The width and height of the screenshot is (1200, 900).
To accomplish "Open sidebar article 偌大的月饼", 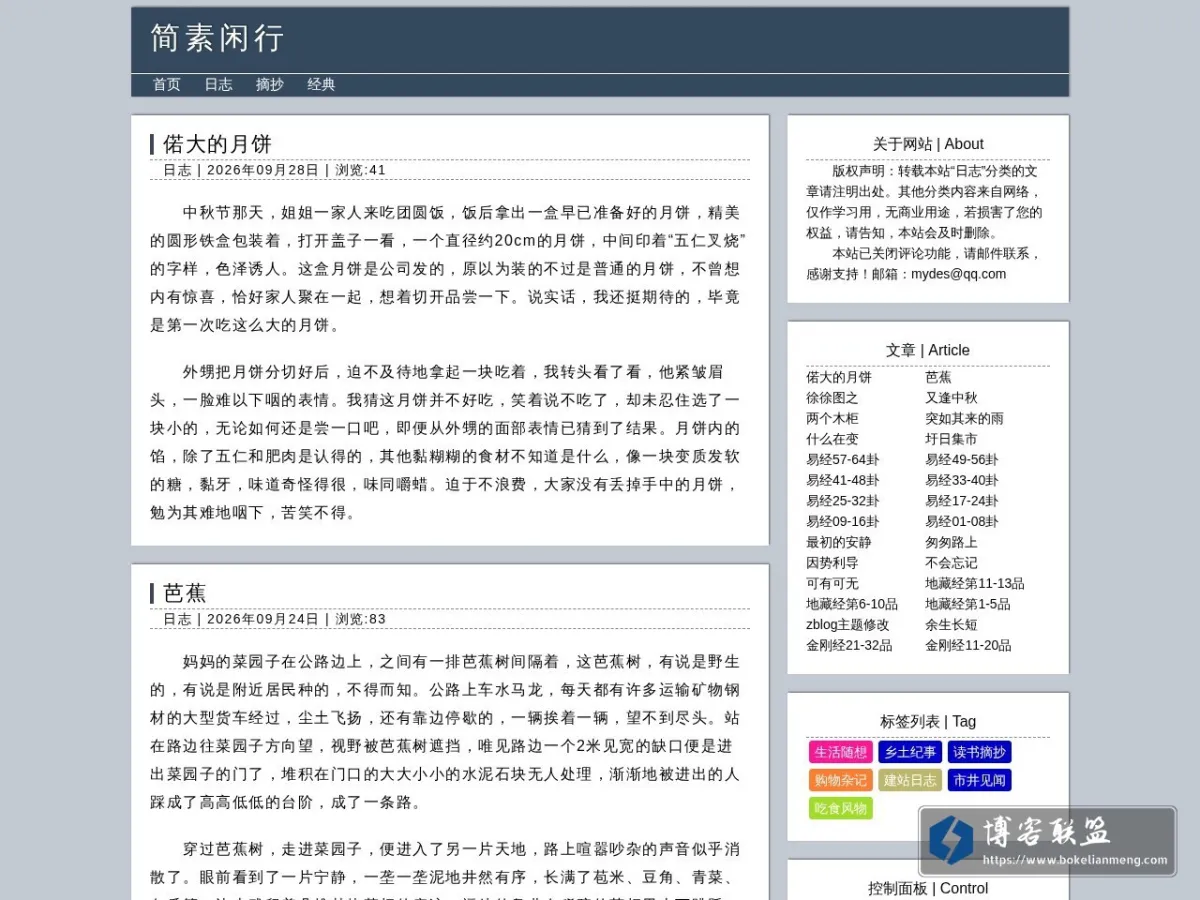I will [x=839, y=377].
